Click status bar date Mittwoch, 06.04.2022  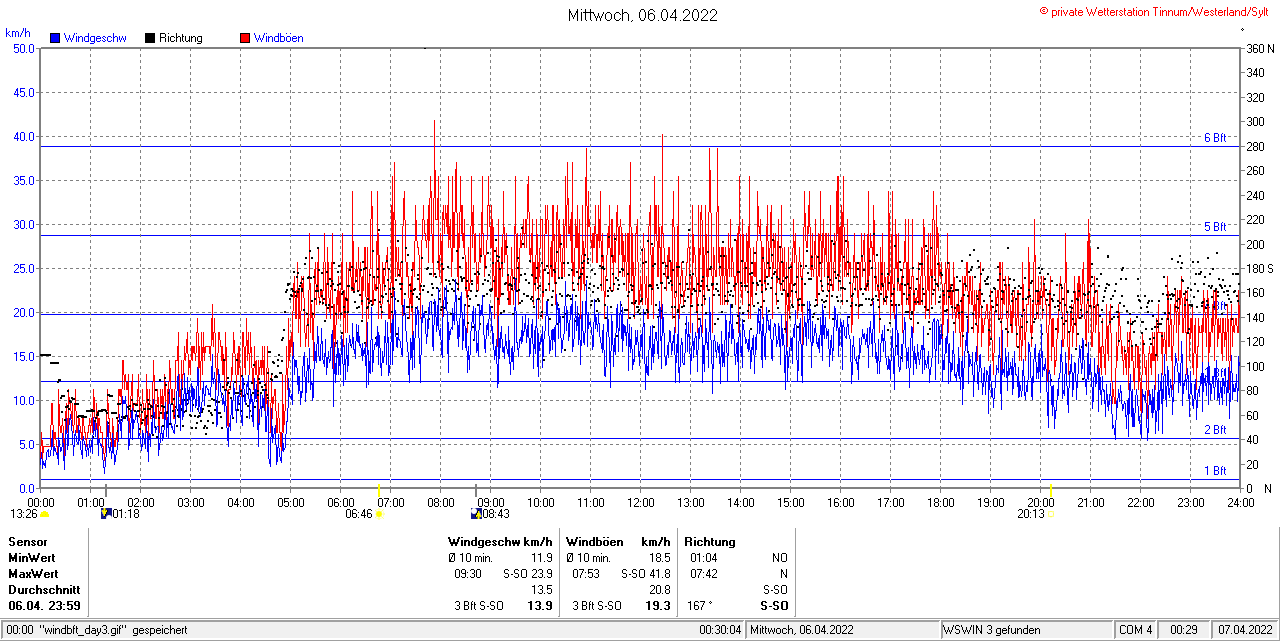[x=802, y=630]
